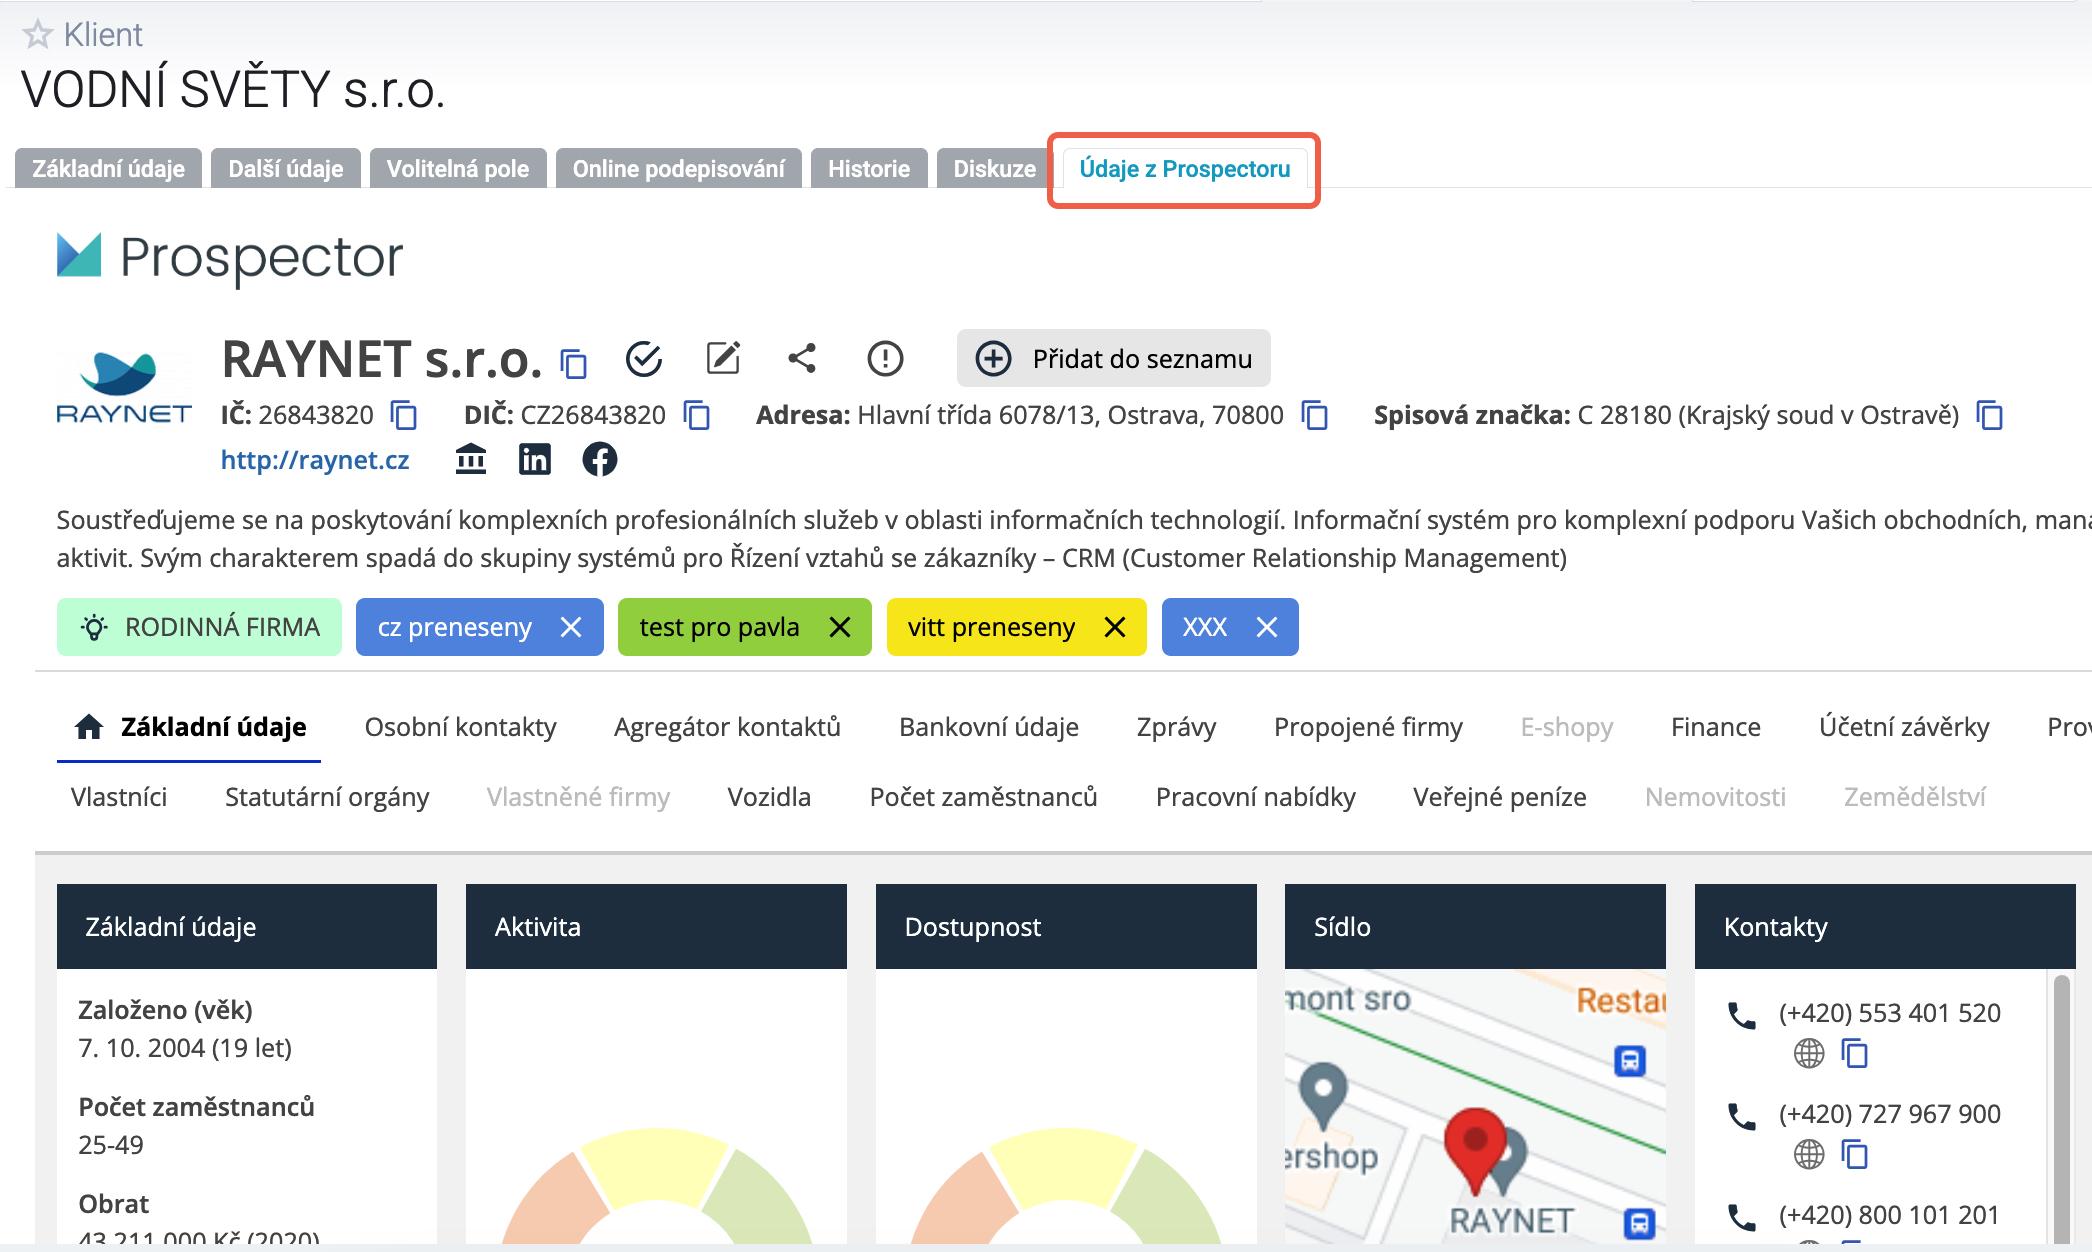
Task: Open the Zprávy section
Action: tap(1176, 727)
